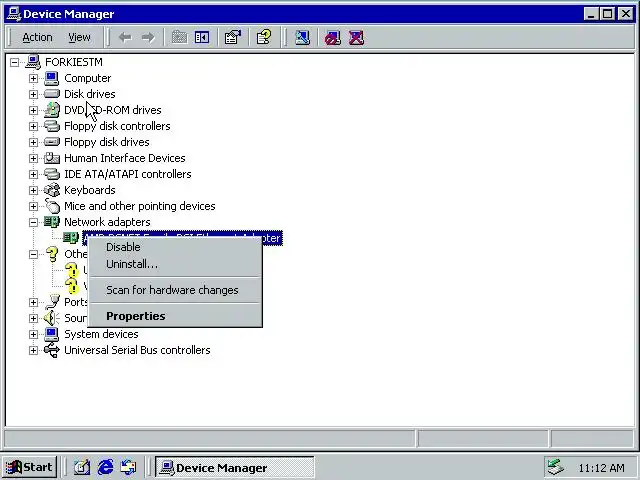Click the Human Interface Devices icon
This screenshot has height=480, width=640.
[x=51, y=158]
